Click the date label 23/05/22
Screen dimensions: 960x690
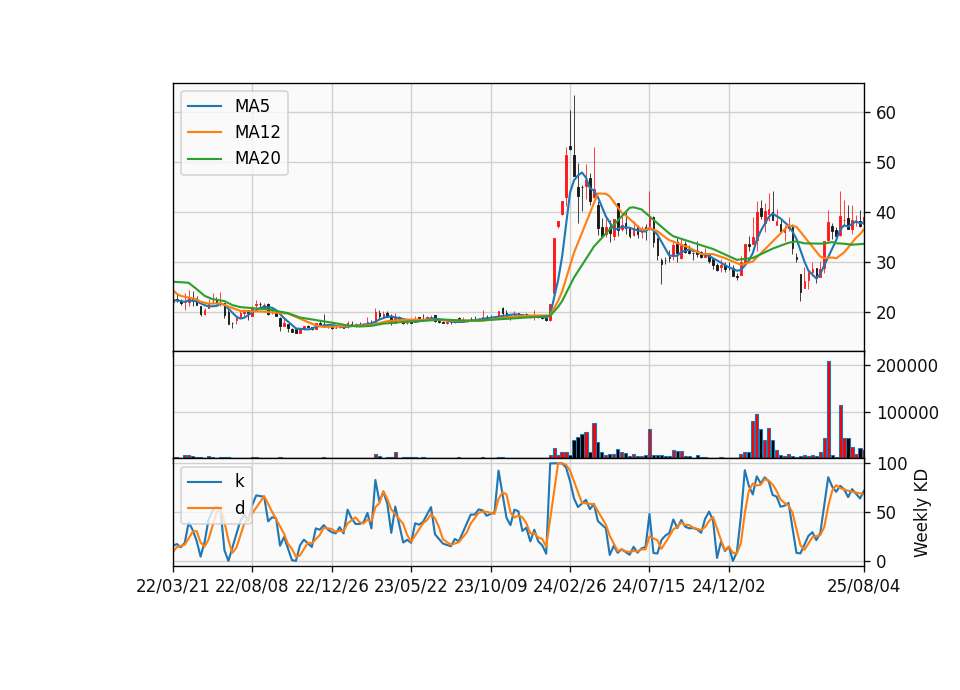[411, 587]
